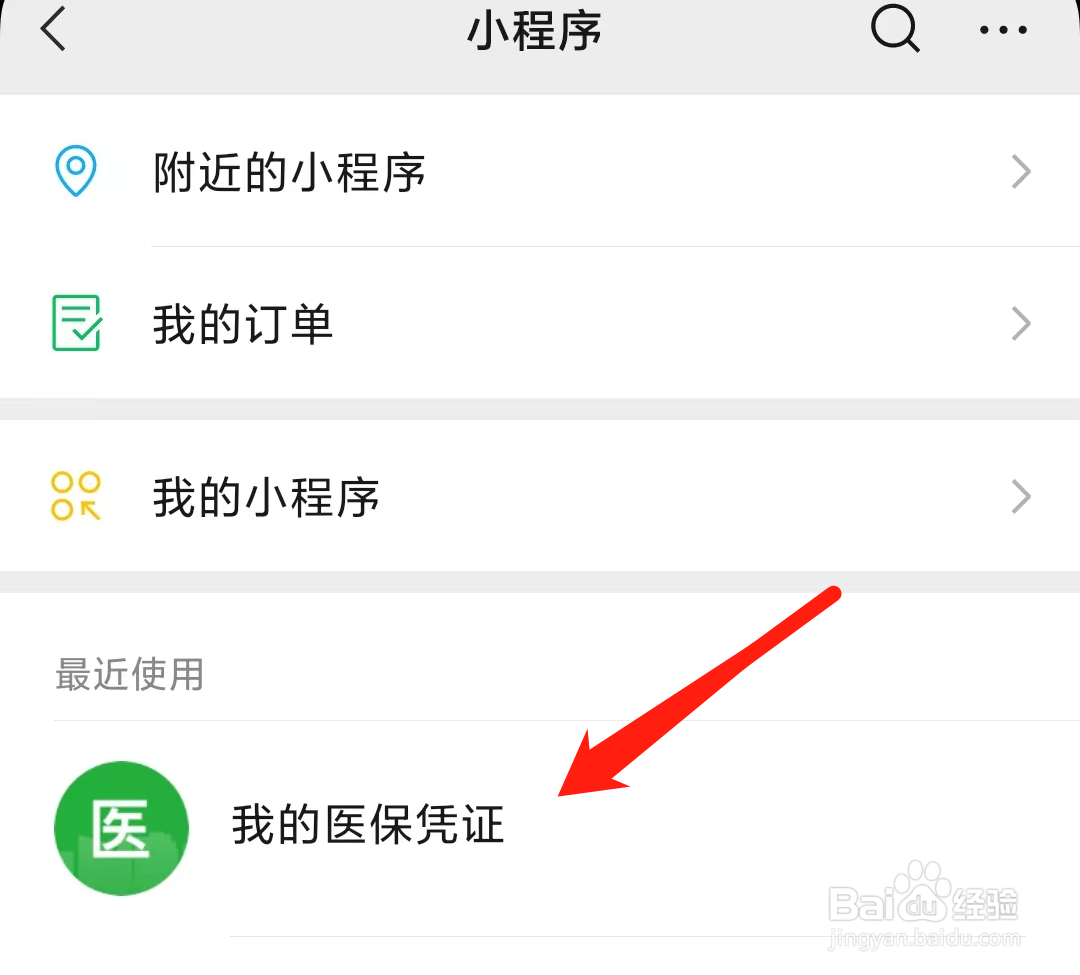Image resolution: width=1080 pixels, height=975 pixels.
Task: Open the 我的订单 menu entry
Action: click(540, 323)
